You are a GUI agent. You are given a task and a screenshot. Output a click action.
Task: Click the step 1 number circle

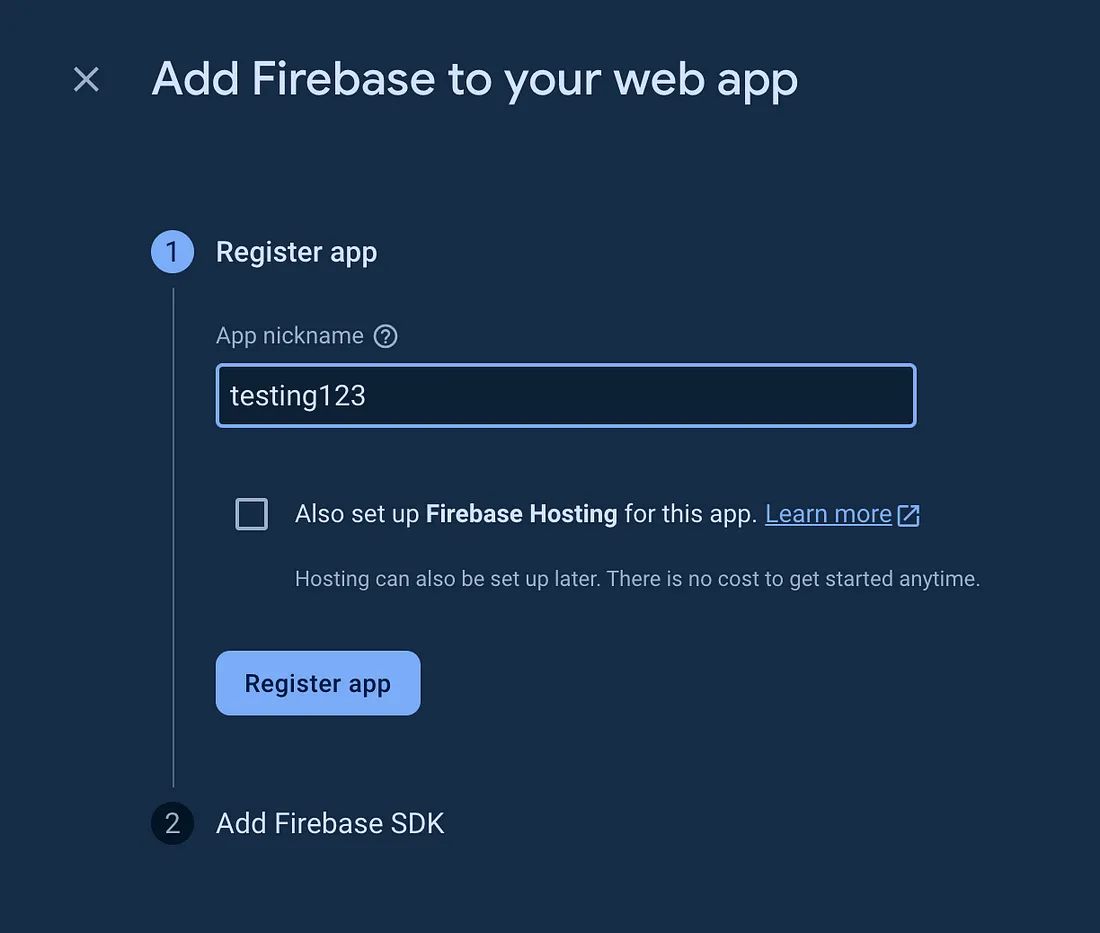[x=172, y=252]
